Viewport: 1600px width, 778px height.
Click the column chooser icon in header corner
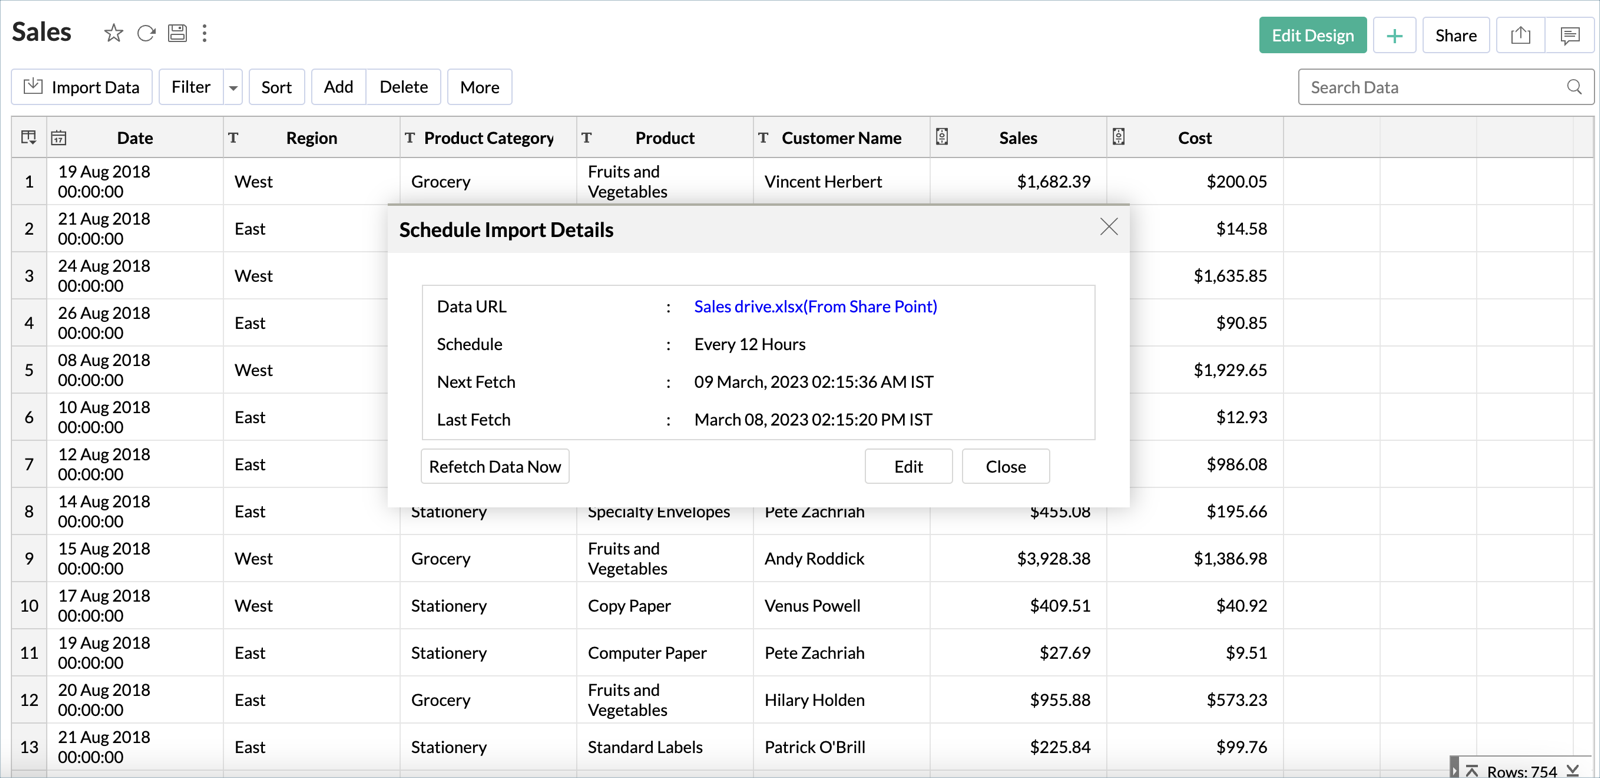coord(28,138)
